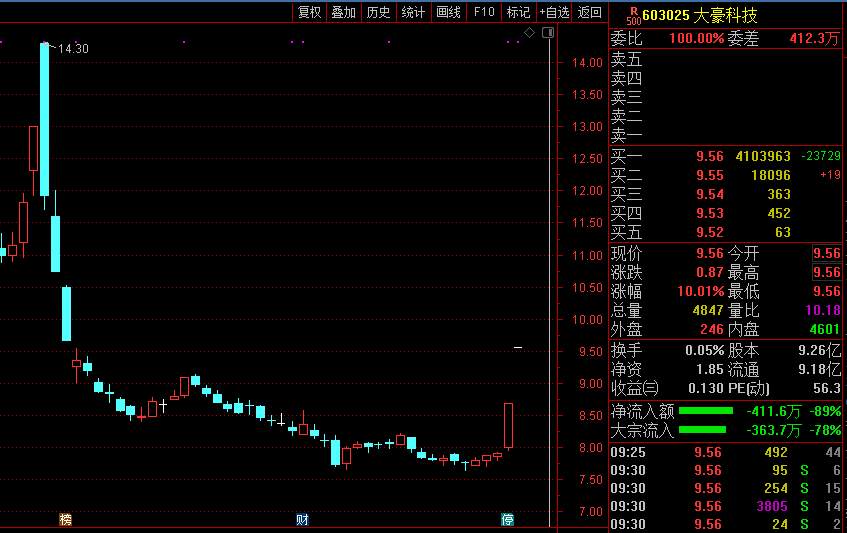
Task: Select the 买五 price 9.52
Action: (x=709, y=232)
